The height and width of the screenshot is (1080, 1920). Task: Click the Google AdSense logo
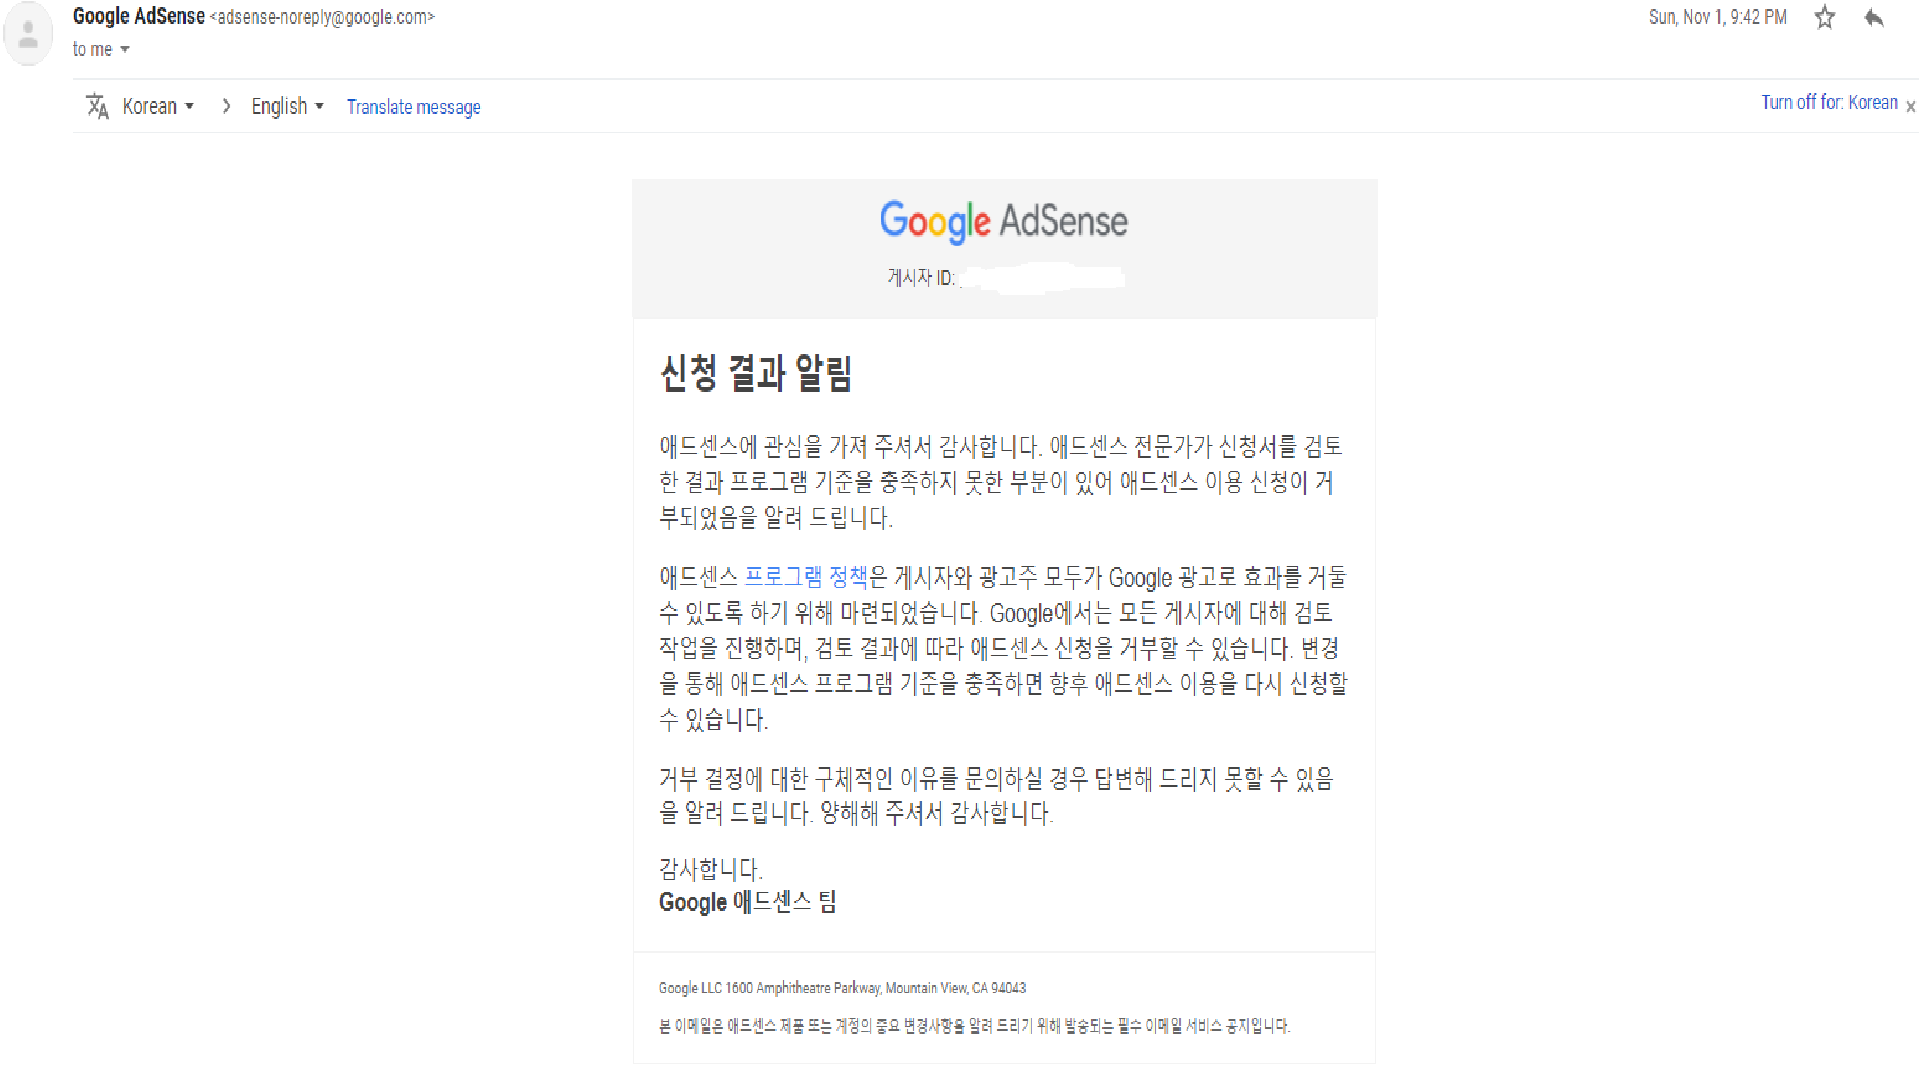(1003, 221)
